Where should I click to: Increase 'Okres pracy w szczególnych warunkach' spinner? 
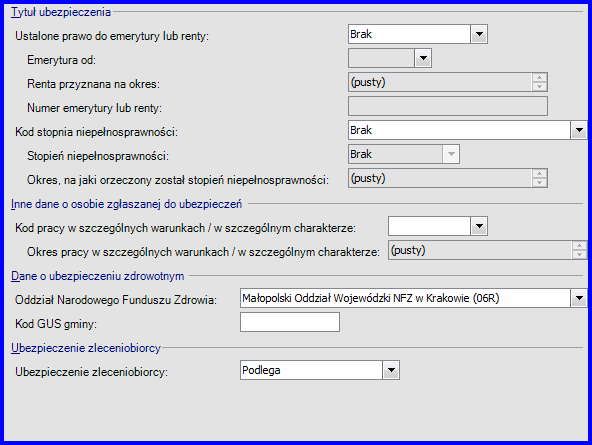580,245
